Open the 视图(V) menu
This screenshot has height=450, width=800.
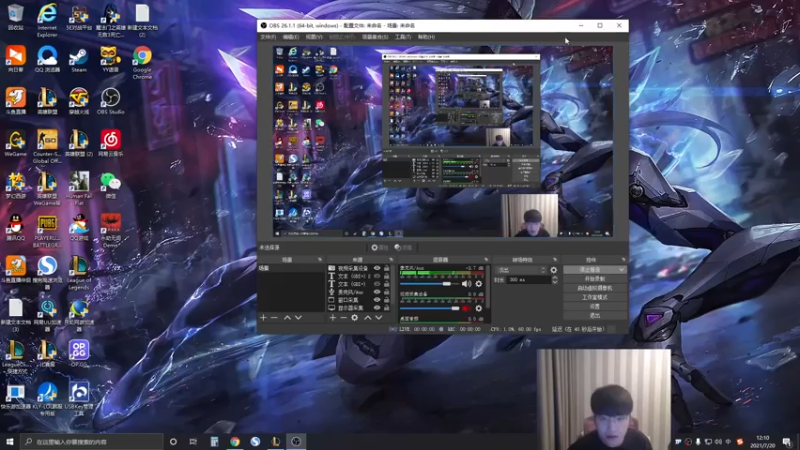(314, 37)
